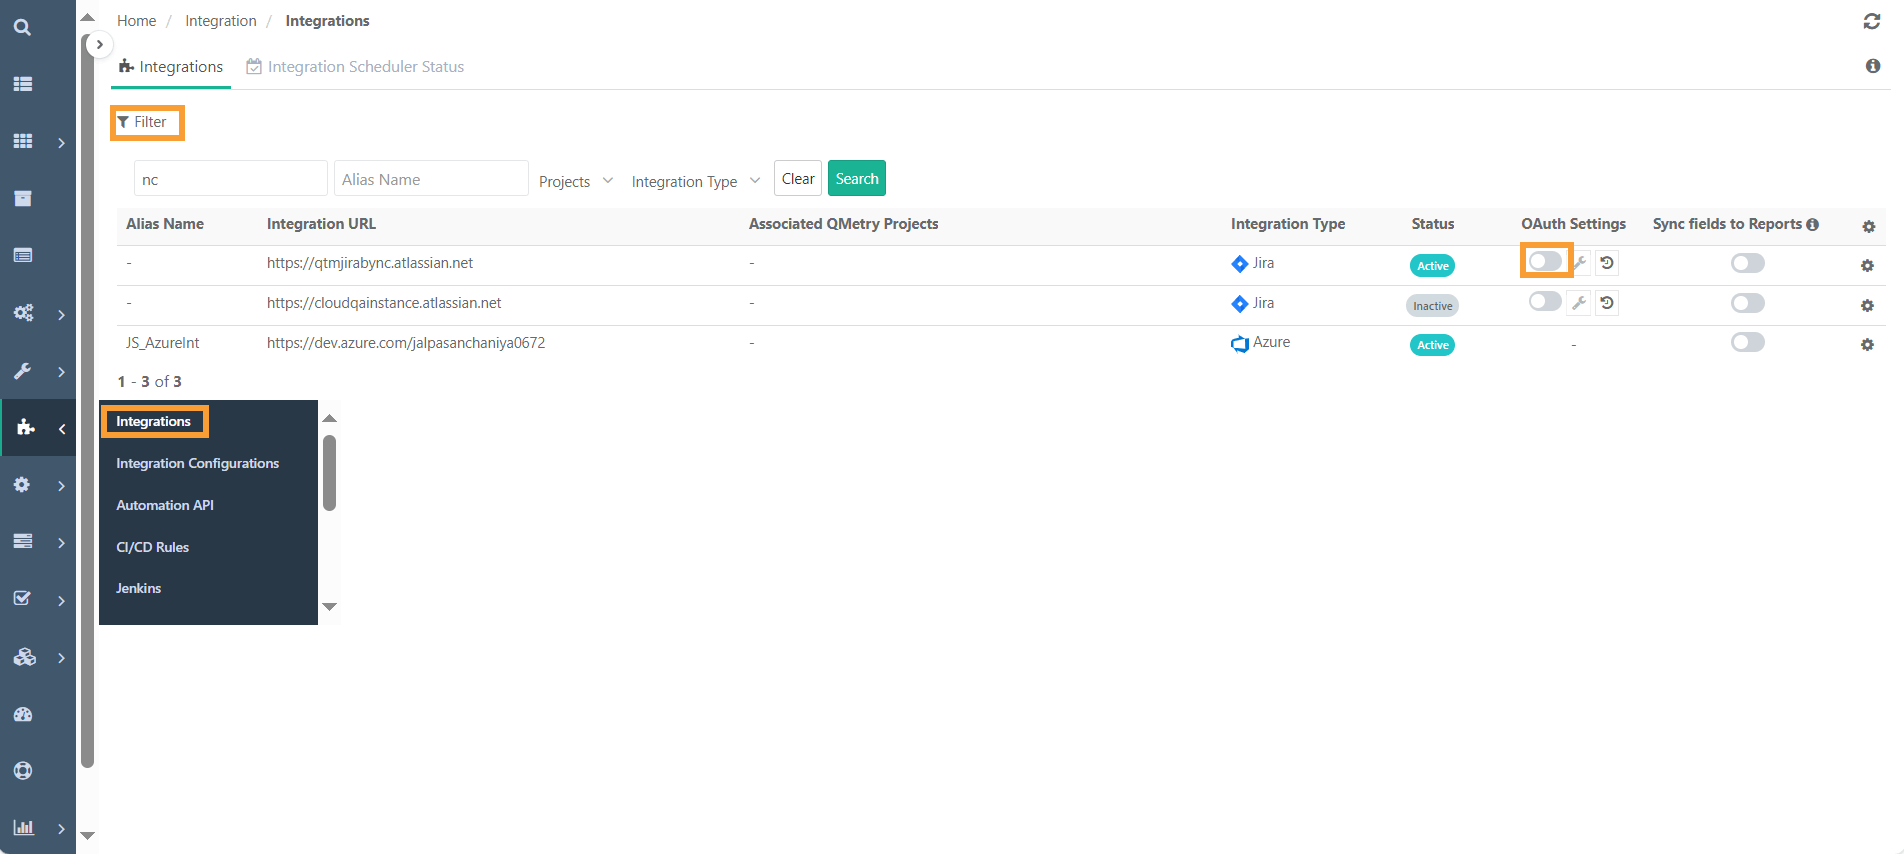
Task: Open the single gear settings sidebar icon
Action: coord(22,484)
